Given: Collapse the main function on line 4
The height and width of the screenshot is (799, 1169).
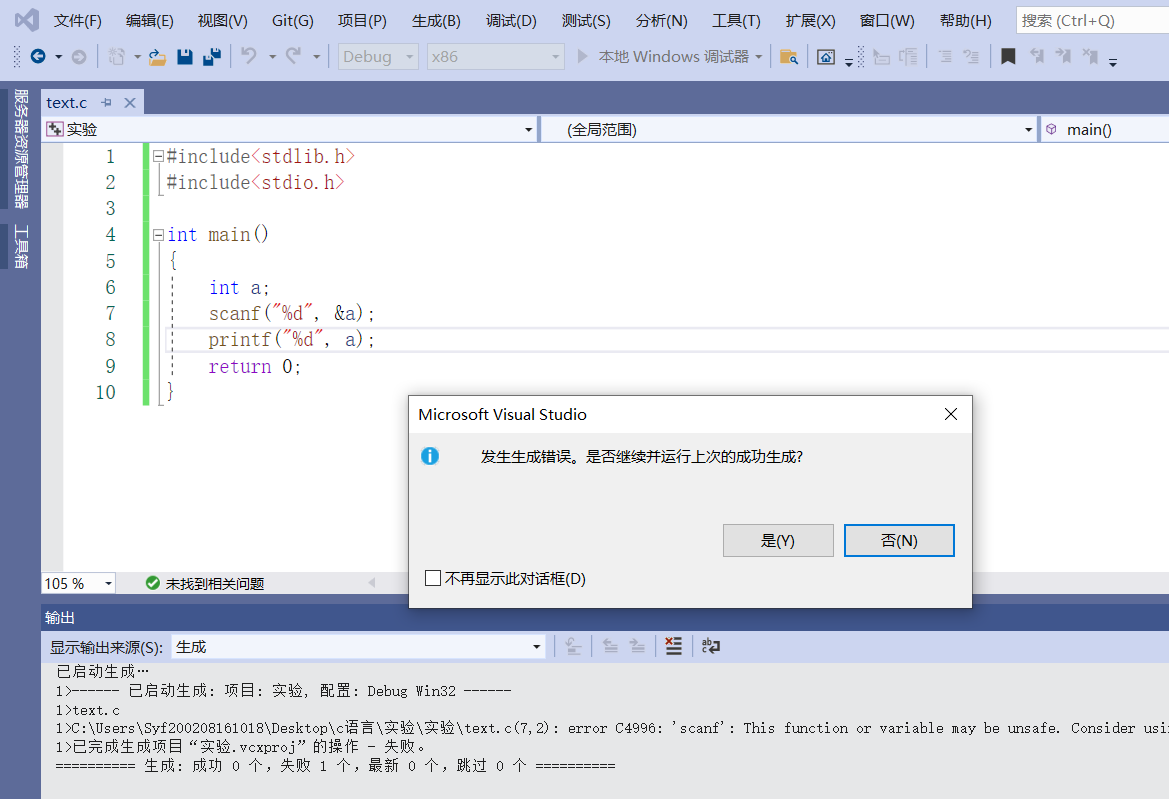Looking at the screenshot, I should tap(158, 235).
